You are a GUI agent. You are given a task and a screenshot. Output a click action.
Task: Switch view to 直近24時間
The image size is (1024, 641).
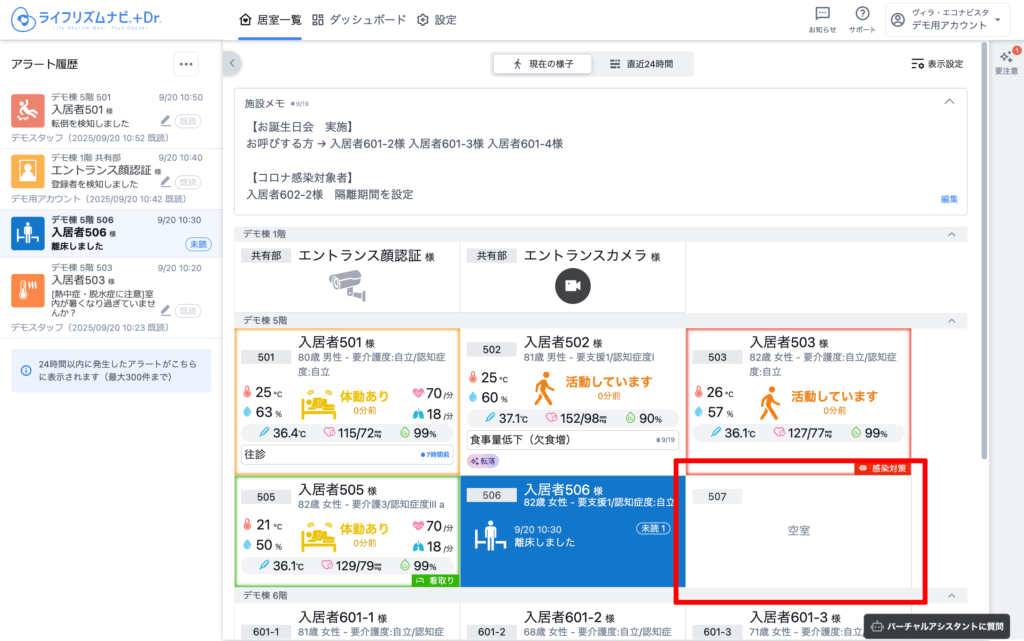(x=642, y=64)
